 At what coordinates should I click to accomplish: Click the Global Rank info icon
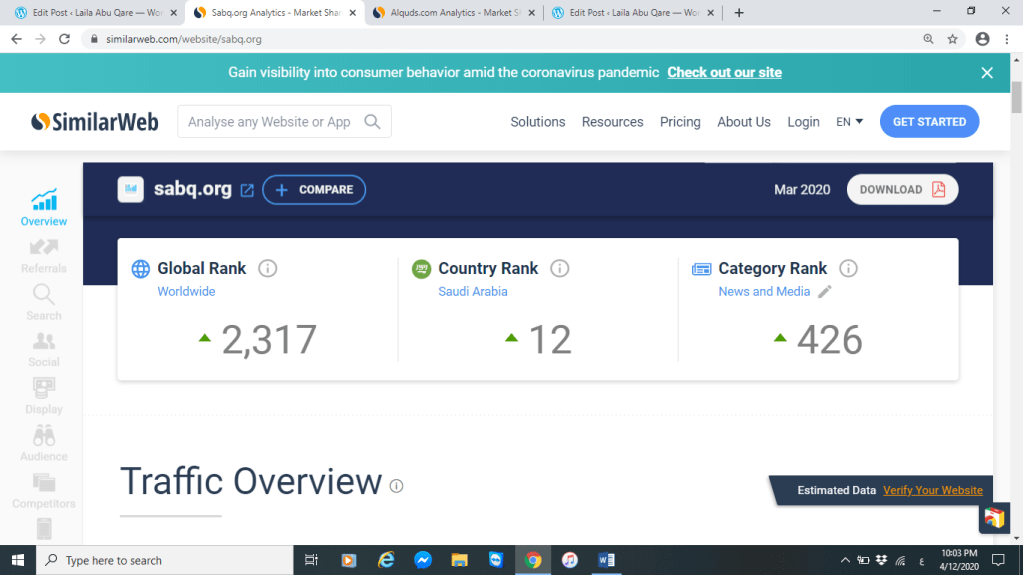tap(267, 268)
